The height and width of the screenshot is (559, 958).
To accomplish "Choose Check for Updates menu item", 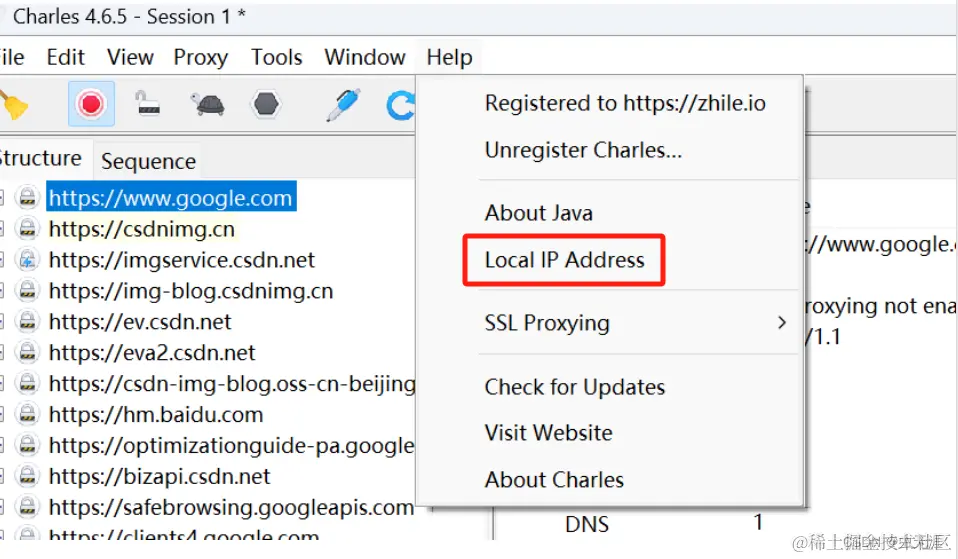I will [x=575, y=387].
